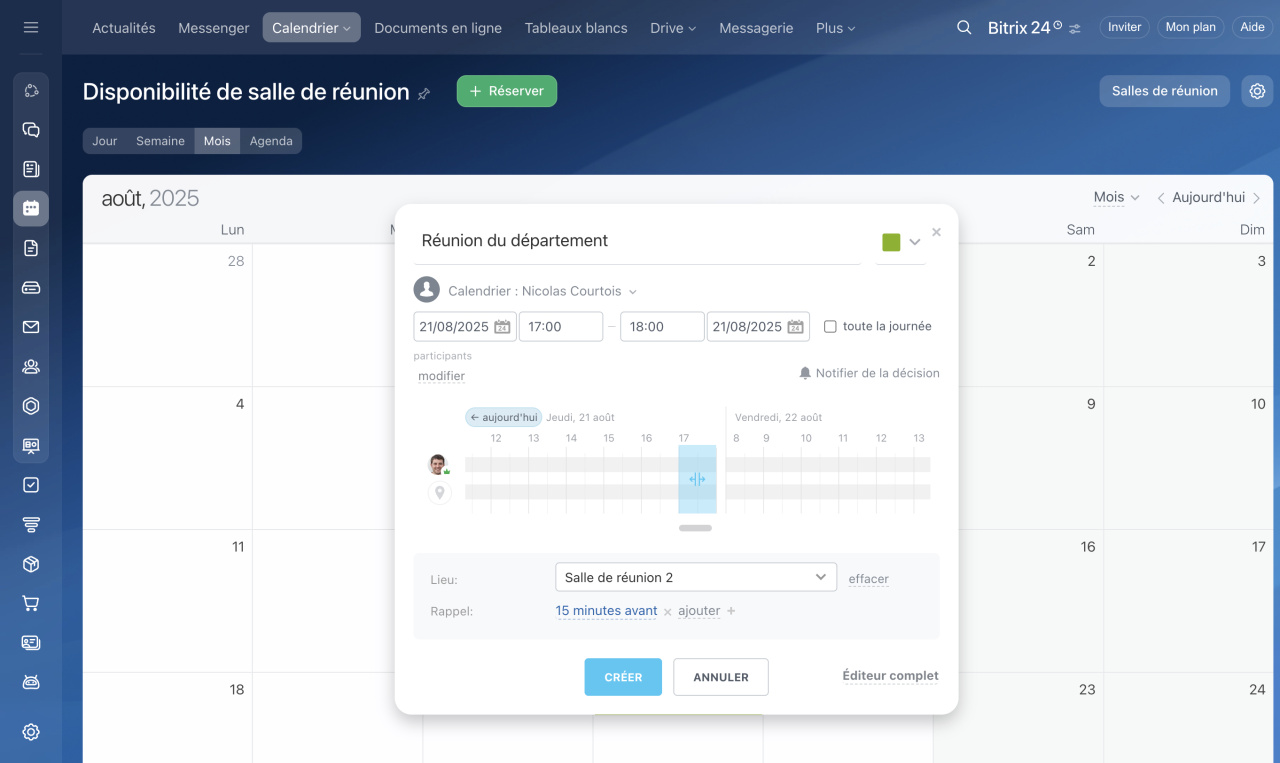Open the Actualités menu item

click(x=124, y=28)
